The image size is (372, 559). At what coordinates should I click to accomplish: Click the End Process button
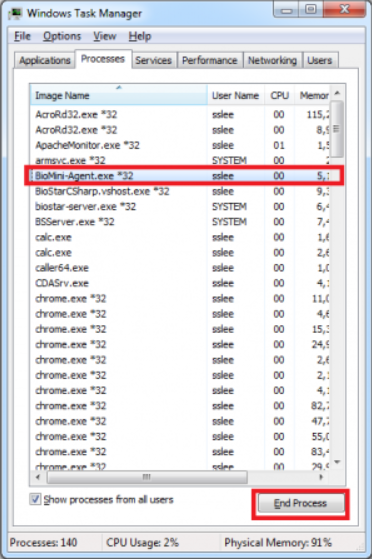pos(301,503)
